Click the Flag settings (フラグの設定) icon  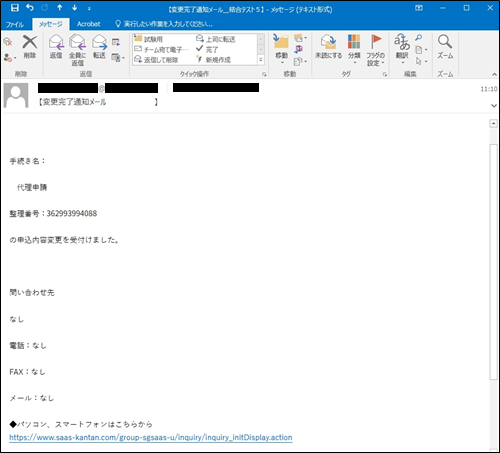376,42
